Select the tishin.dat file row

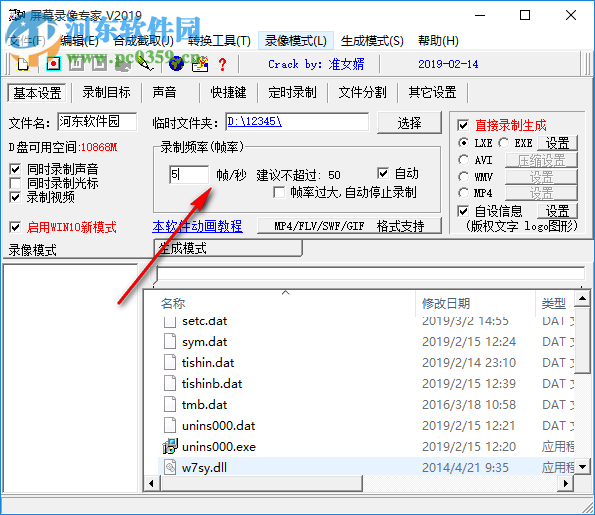click(x=366, y=362)
